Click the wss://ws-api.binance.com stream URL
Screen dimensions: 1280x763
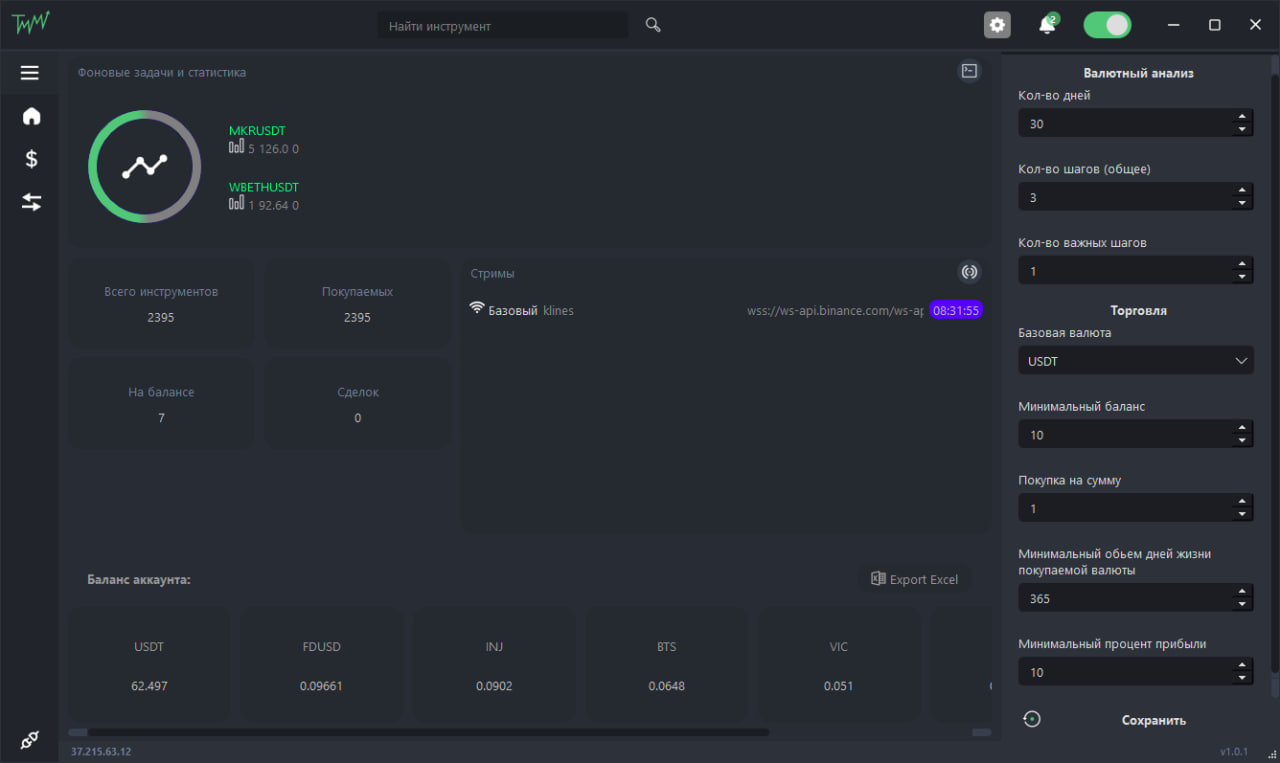point(836,310)
